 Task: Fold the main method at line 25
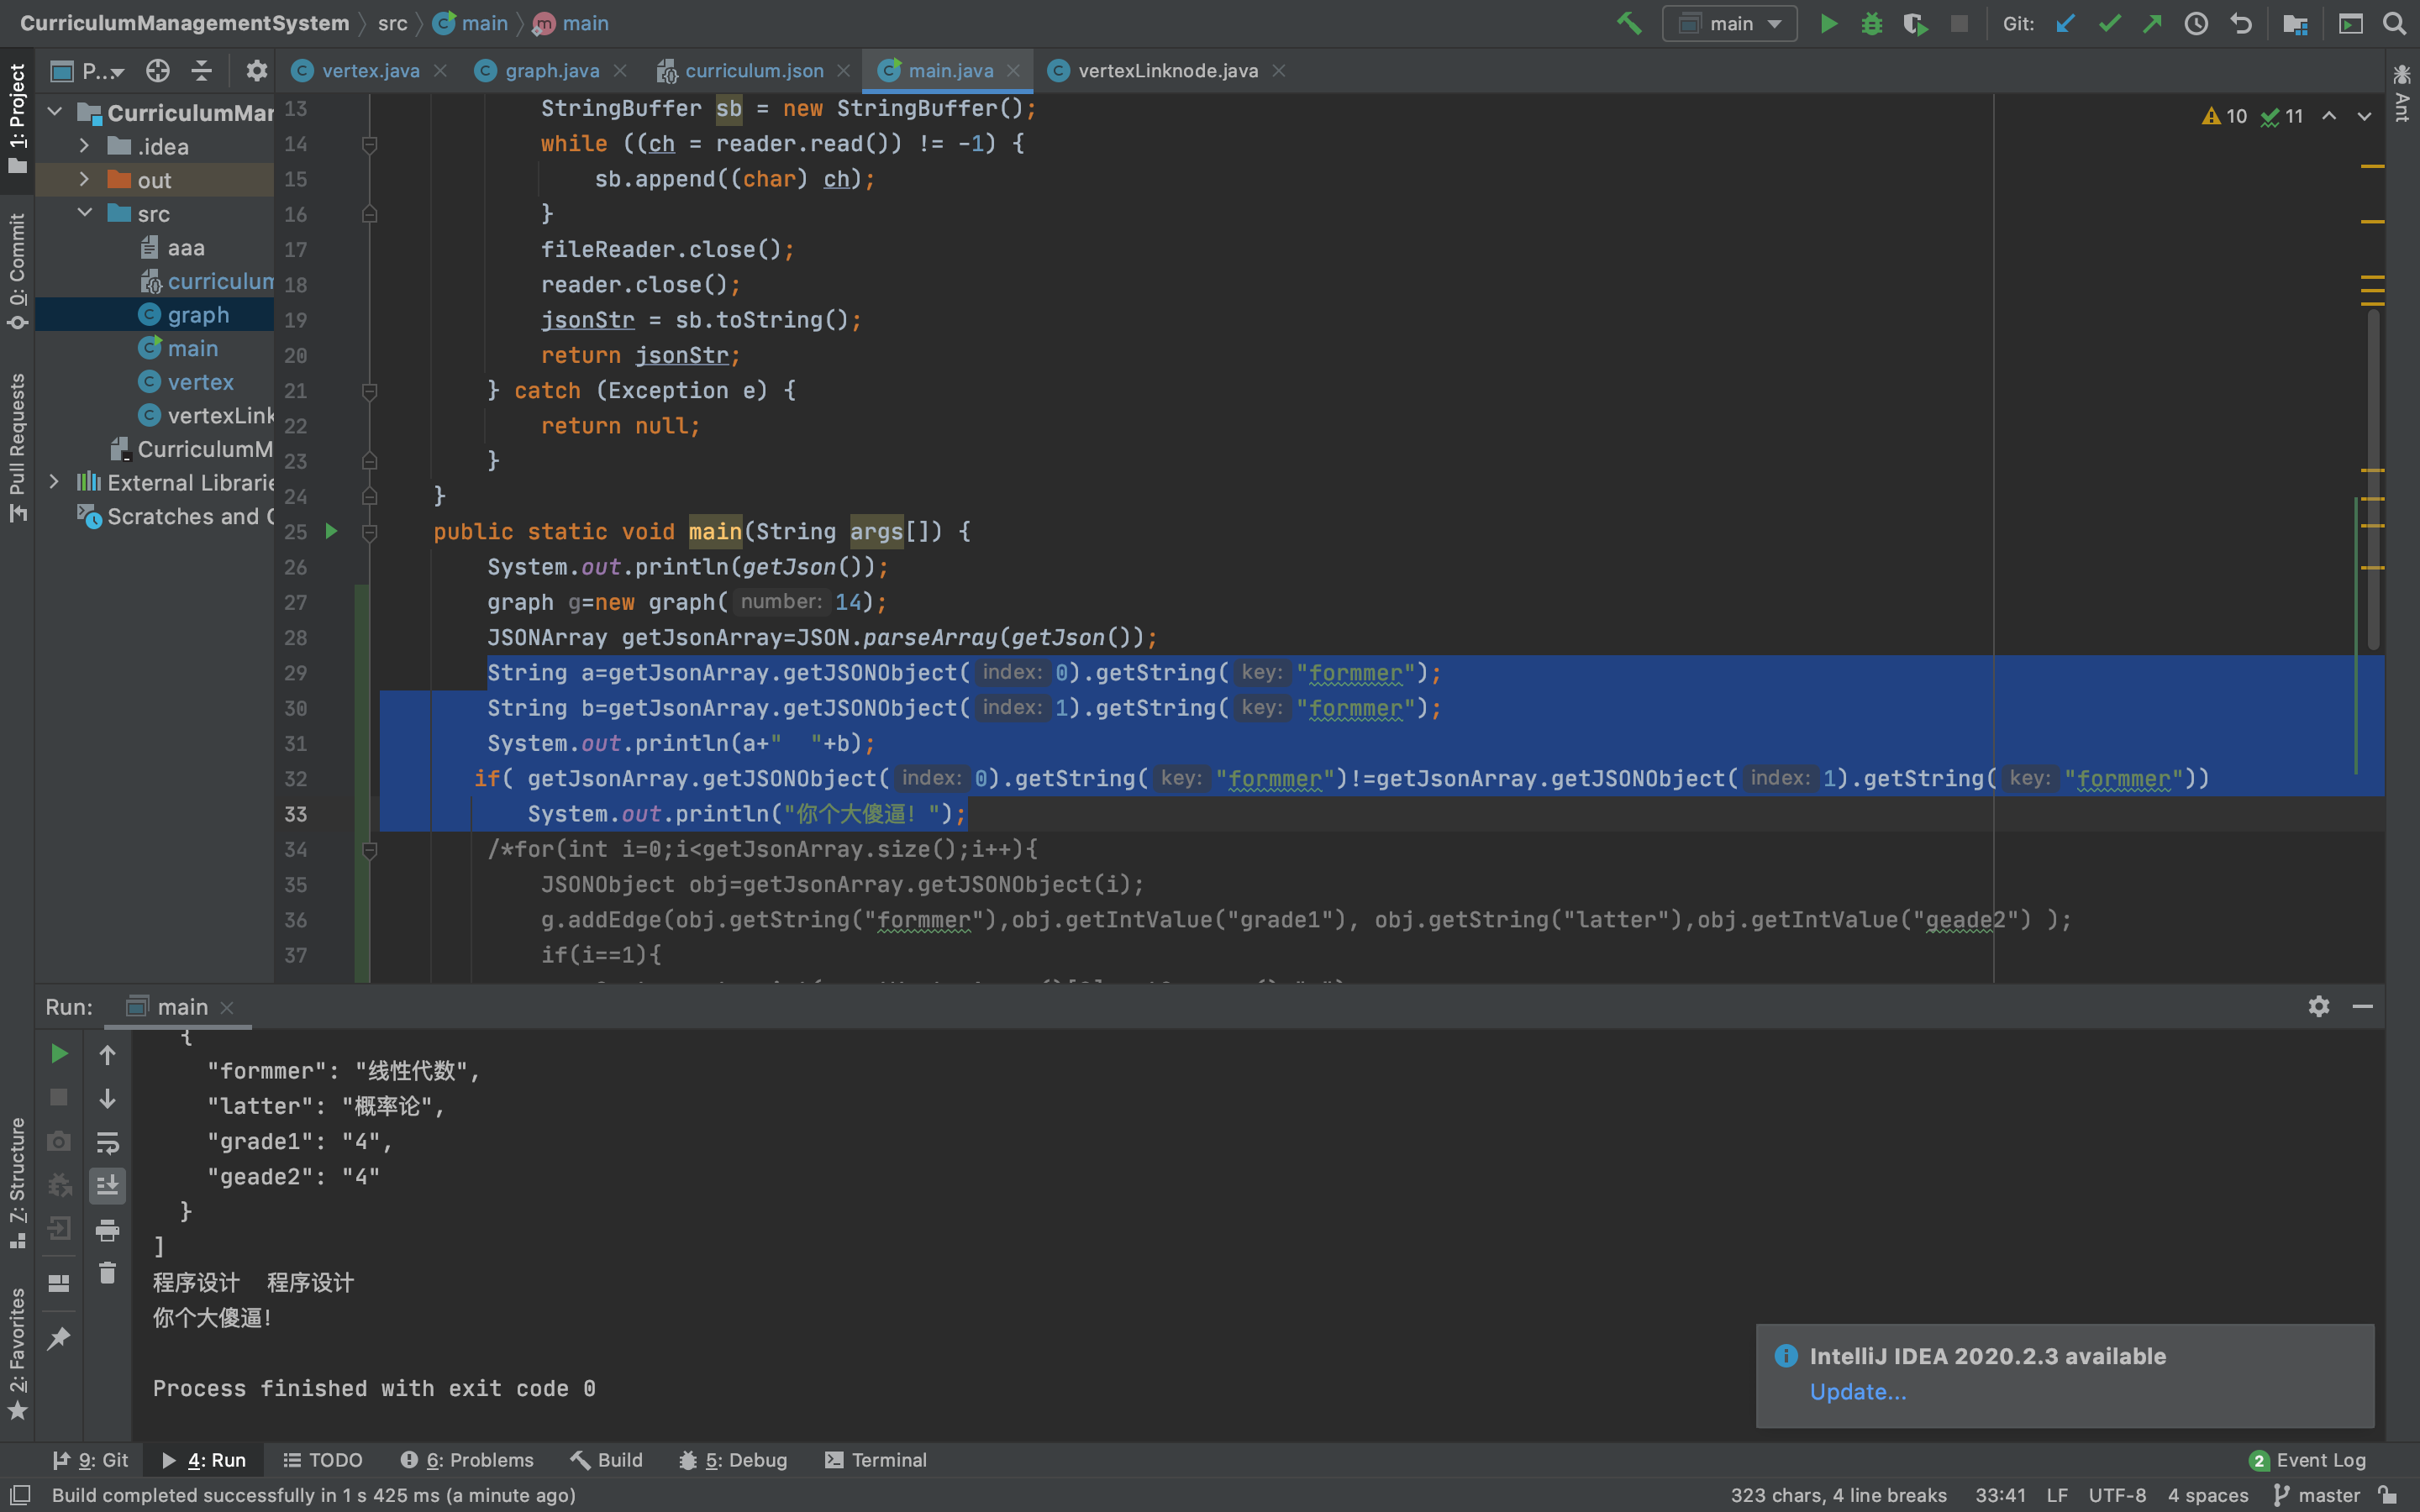[x=369, y=532]
